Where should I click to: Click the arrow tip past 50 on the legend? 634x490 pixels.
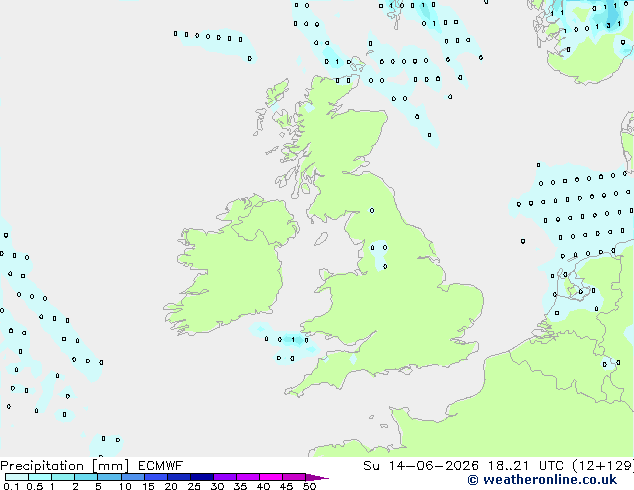[317, 477]
